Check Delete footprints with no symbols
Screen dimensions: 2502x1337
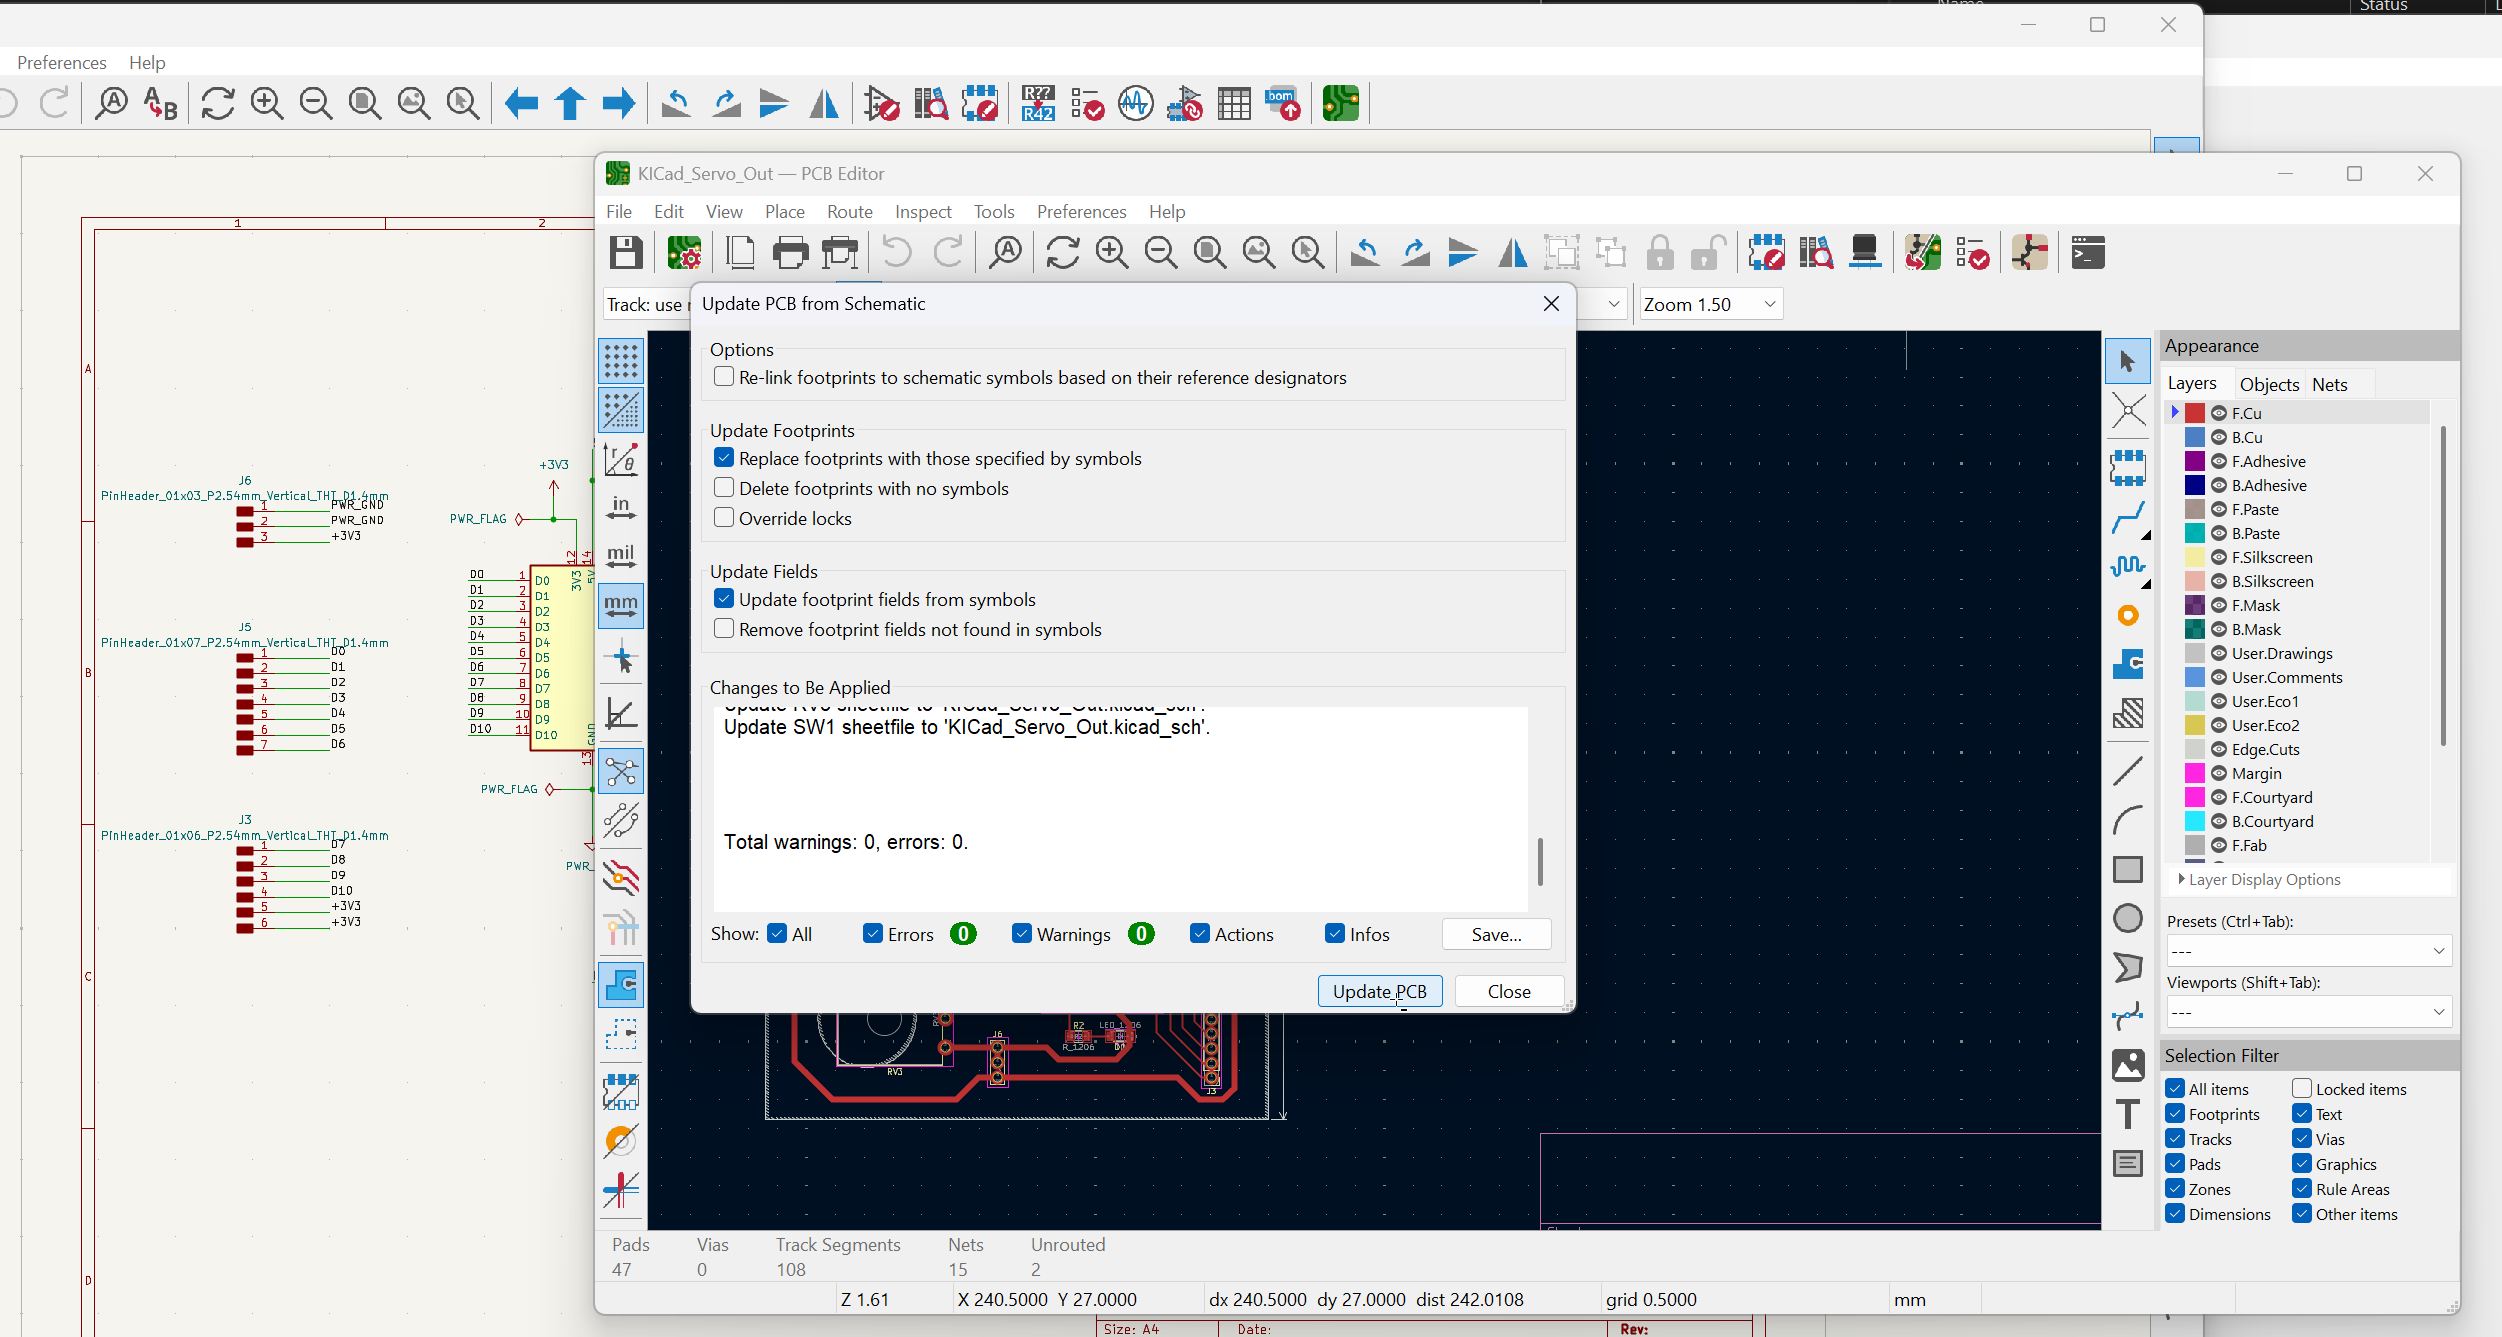coord(724,487)
